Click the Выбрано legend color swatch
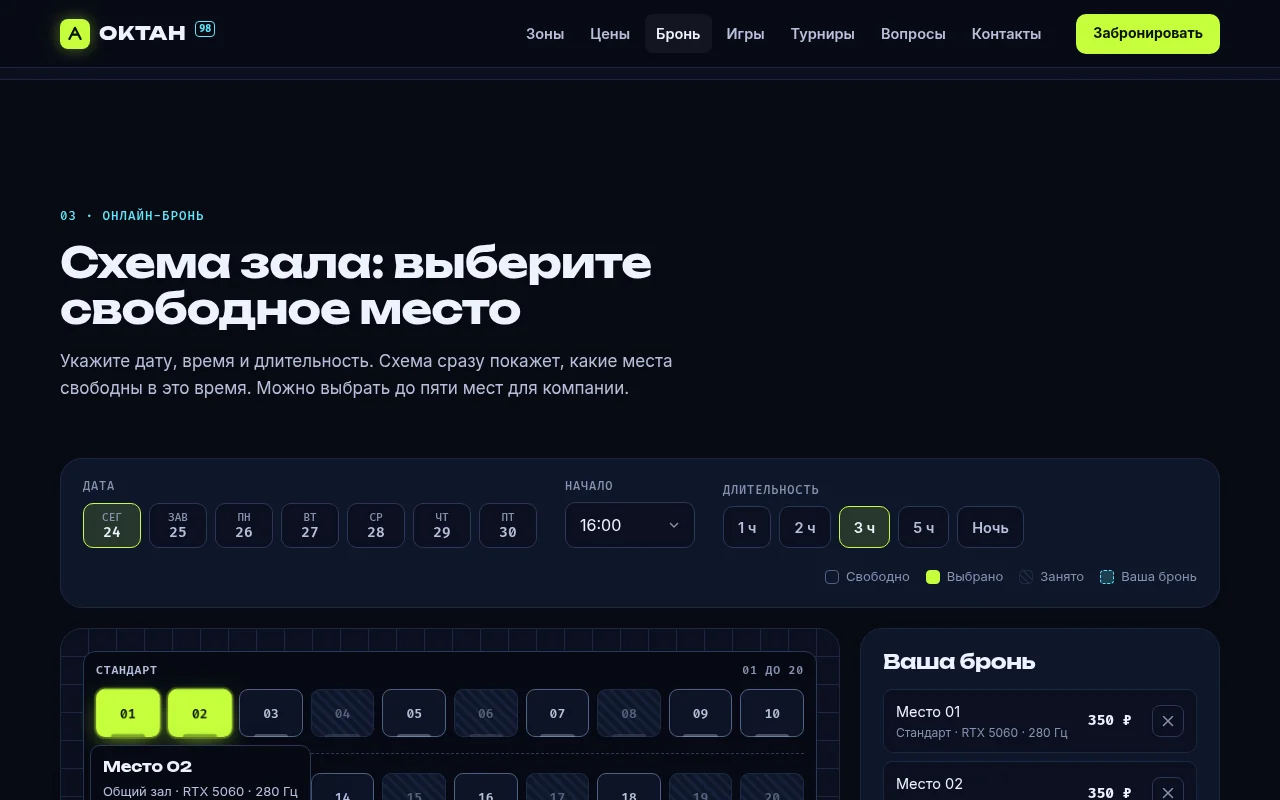This screenshot has height=800, width=1280. [933, 577]
